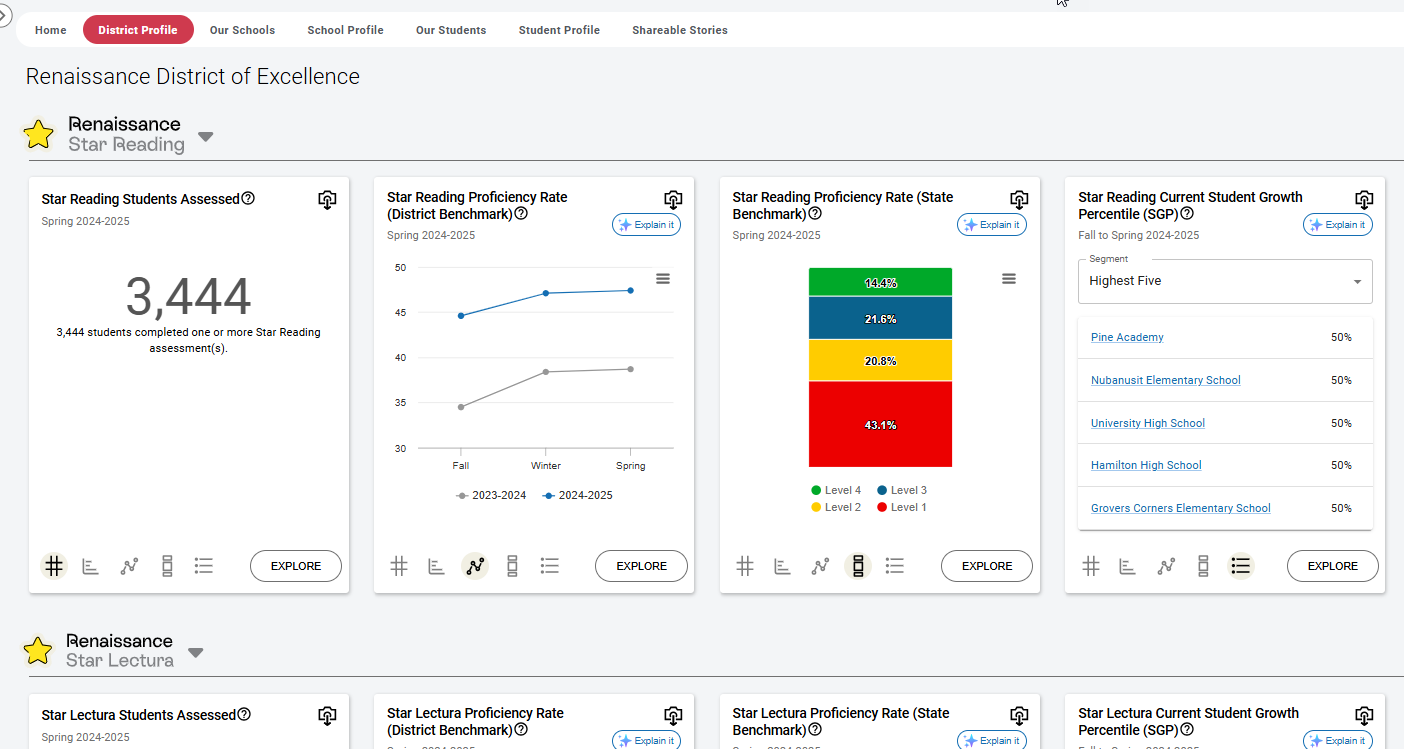This screenshot has width=1404, height=749.
Task: Toggle the 2023-2024 series in chart legend
Action: click(491, 495)
